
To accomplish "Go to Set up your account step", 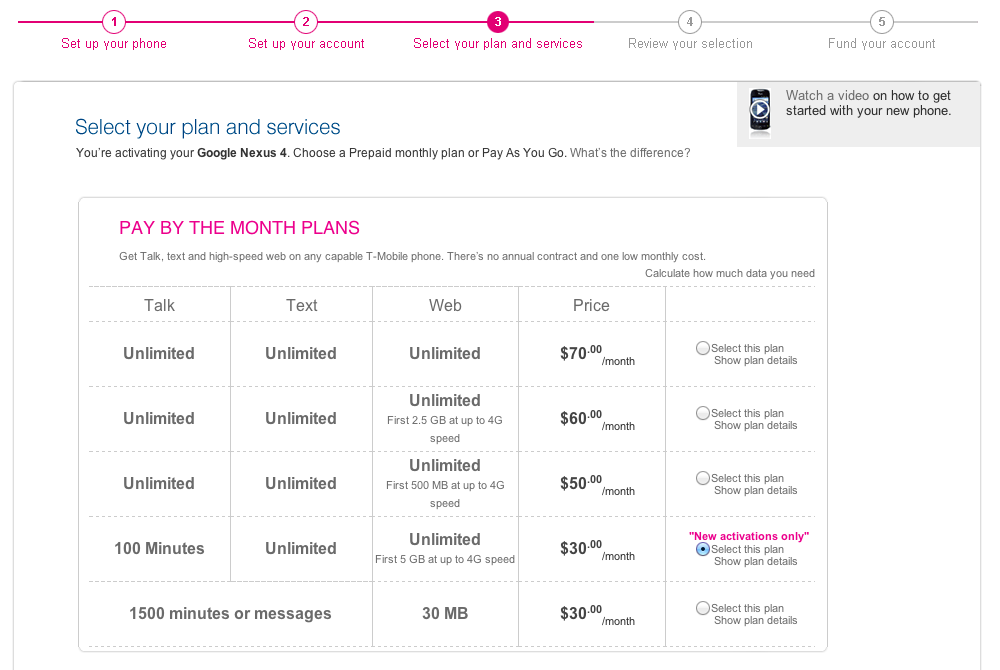I will tap(306, 44).
